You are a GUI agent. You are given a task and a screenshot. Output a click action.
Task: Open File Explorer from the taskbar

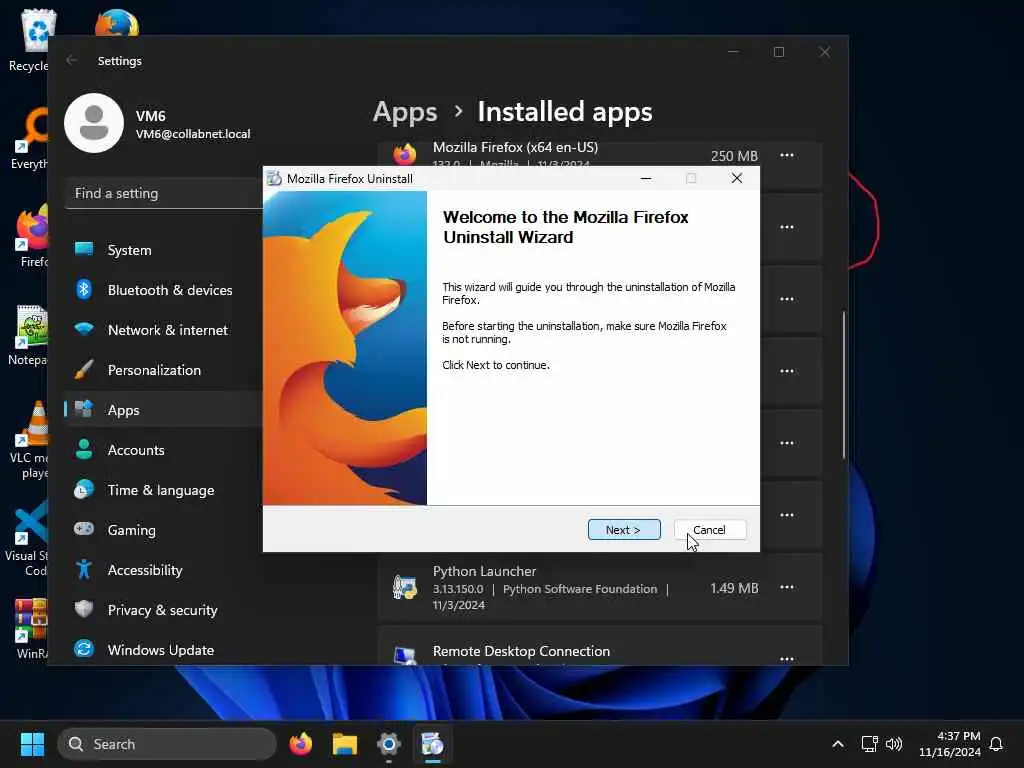345,744
